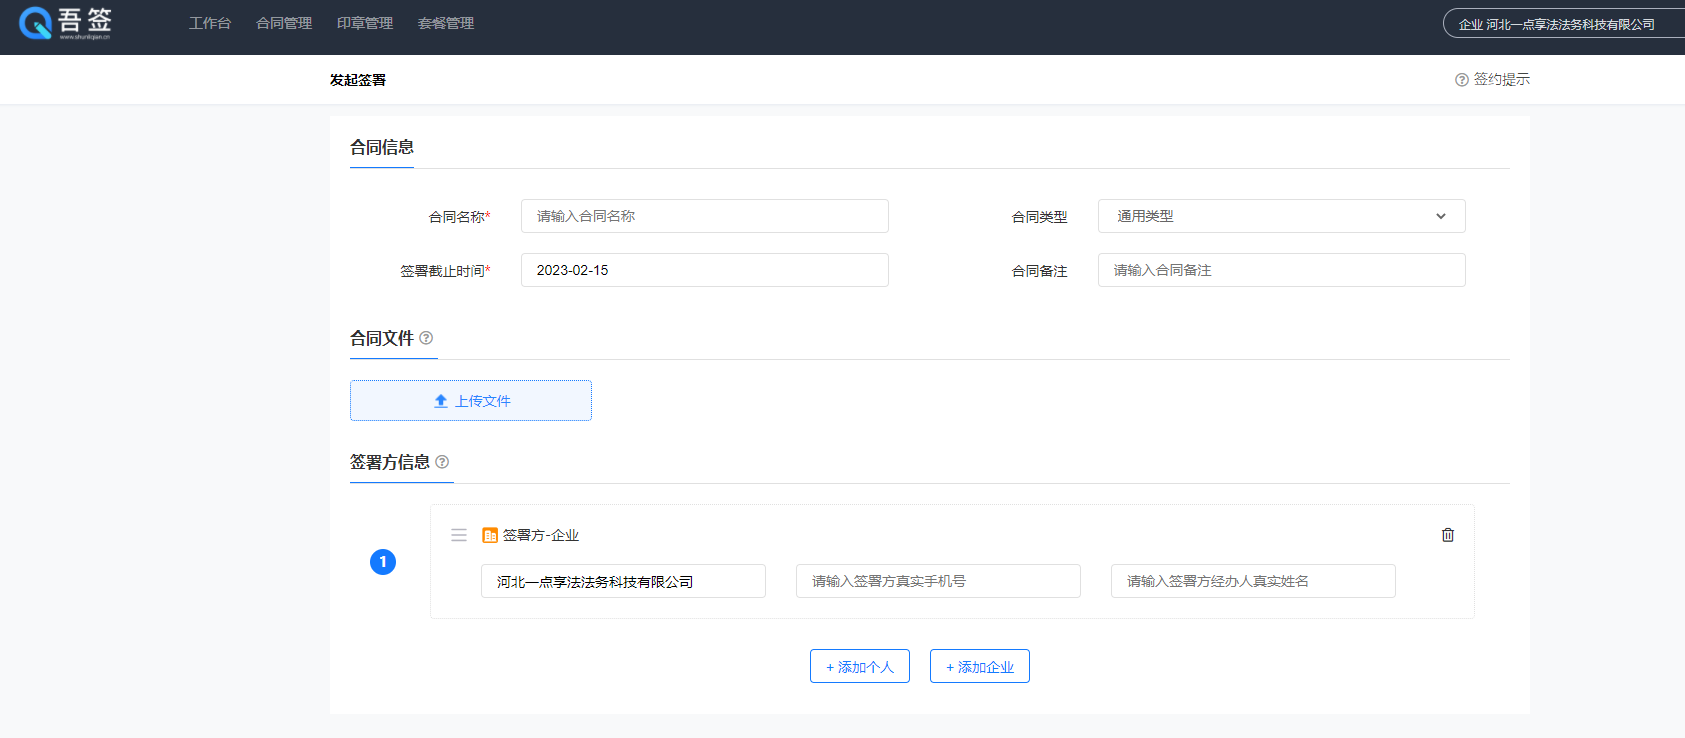Focus the 签署方经办人真实姓名 input field

(1253, 581)
